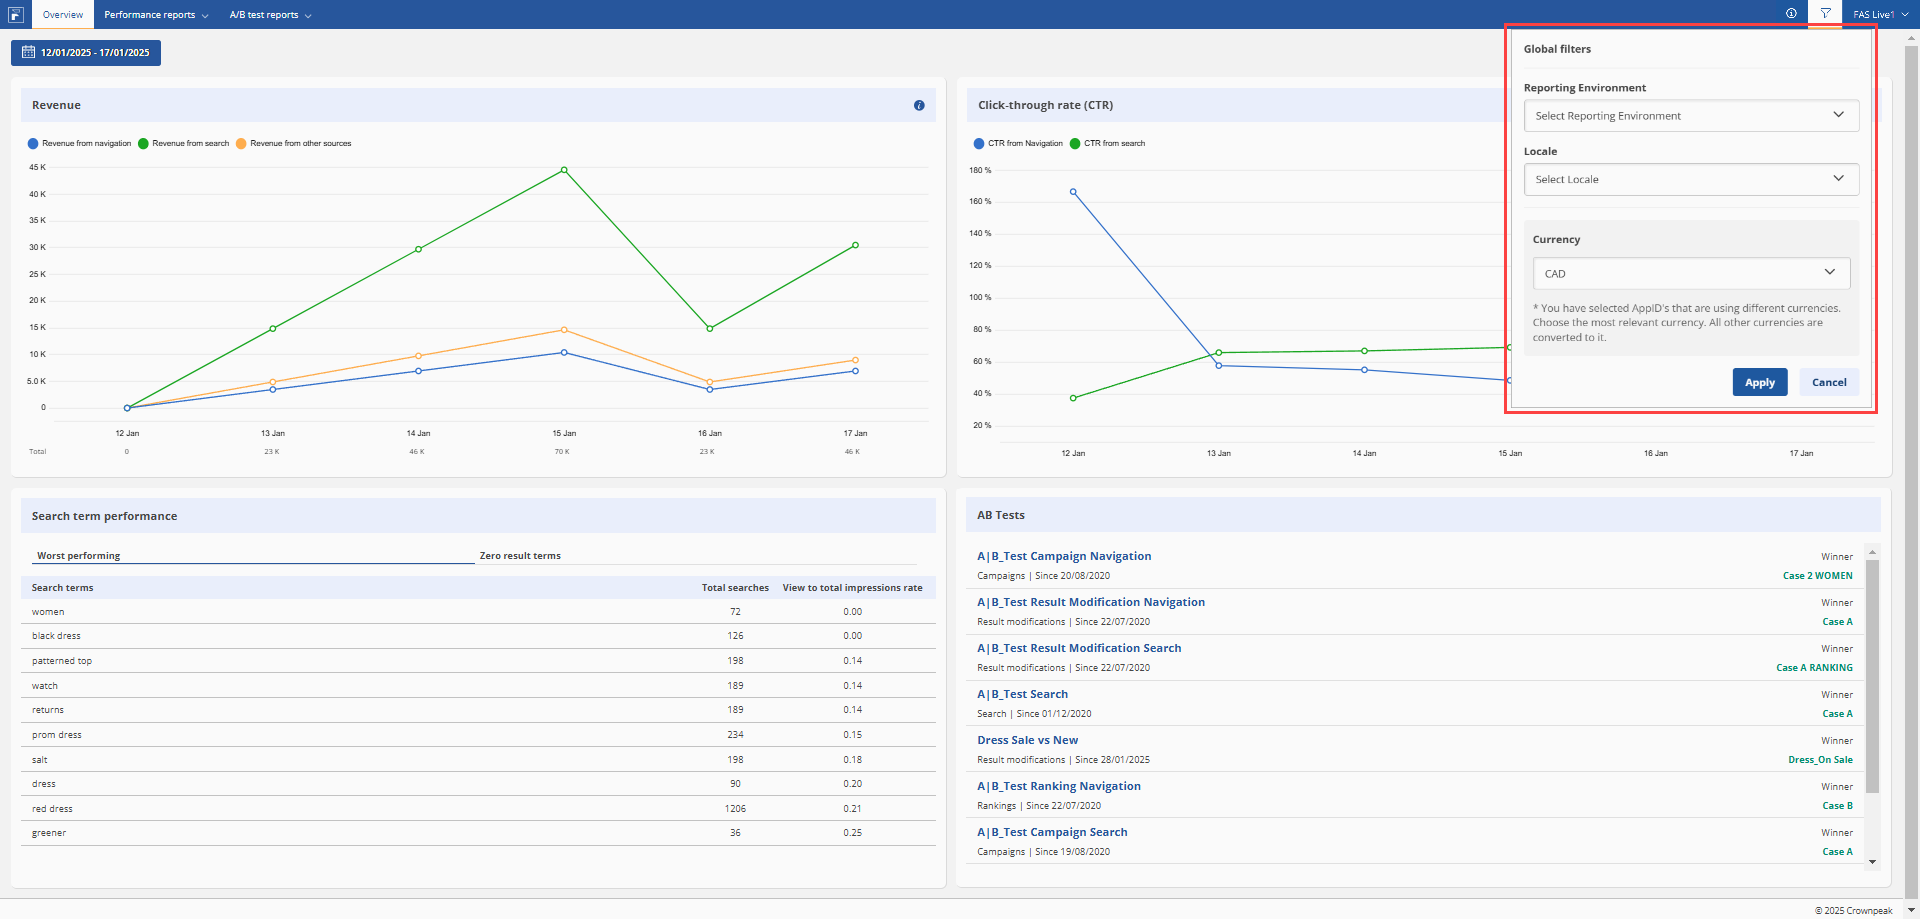Open A|B_Test Ranking Navigation link
Screen dimensions: 1920x919
(1059, 786)
